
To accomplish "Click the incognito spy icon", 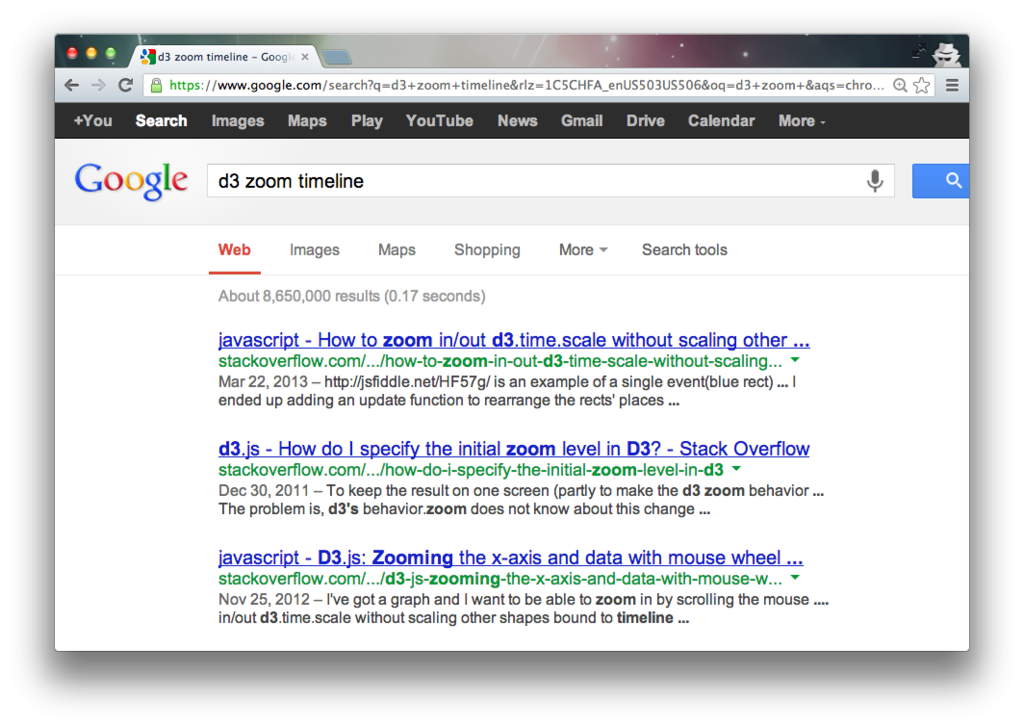I will pyautogui.click(x=946, y=54).
